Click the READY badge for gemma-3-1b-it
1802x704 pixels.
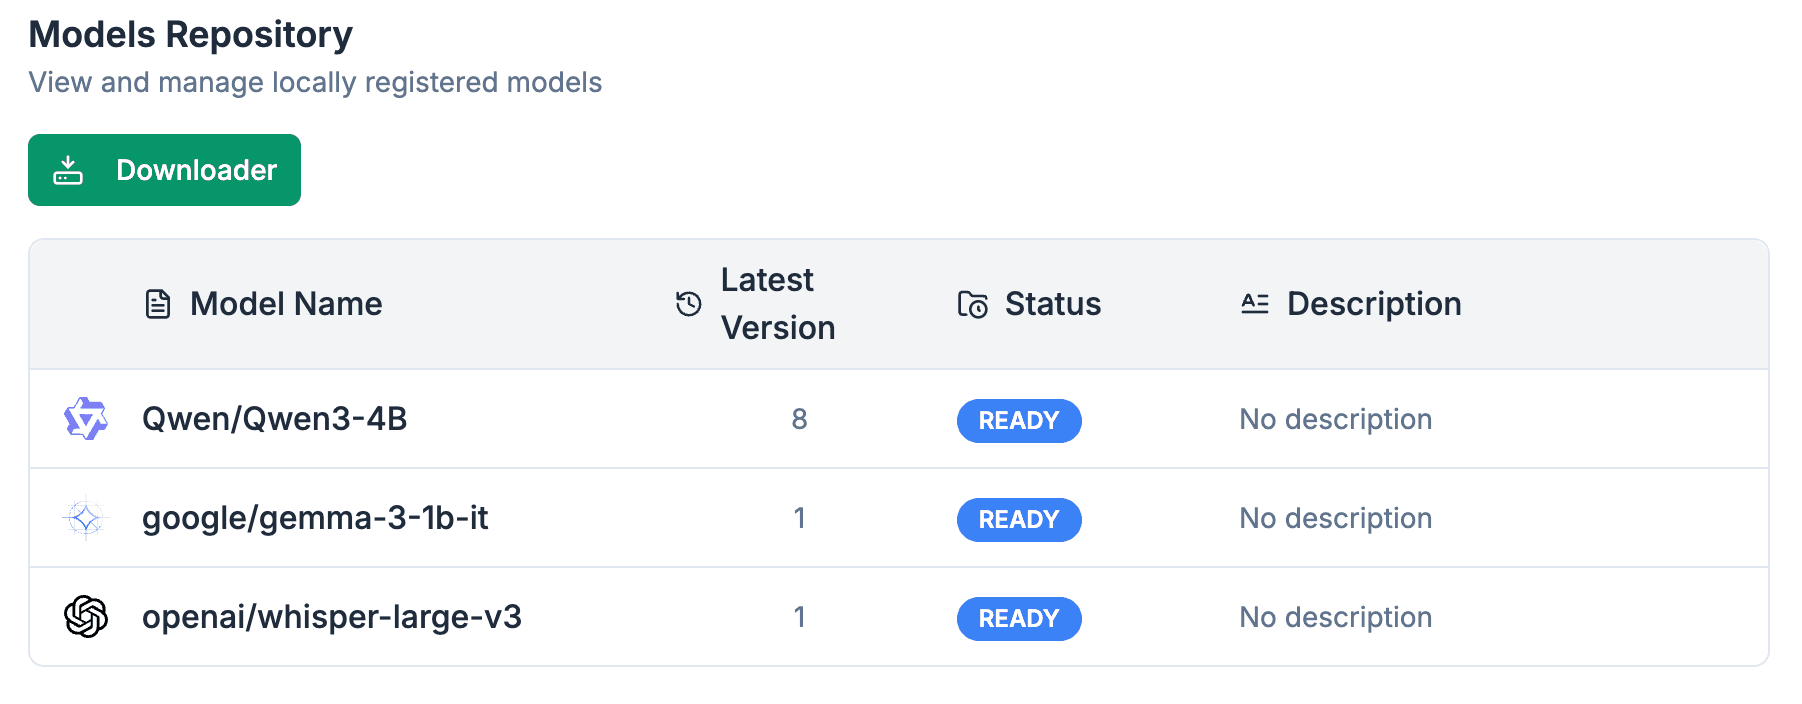tap(1019, 520)
